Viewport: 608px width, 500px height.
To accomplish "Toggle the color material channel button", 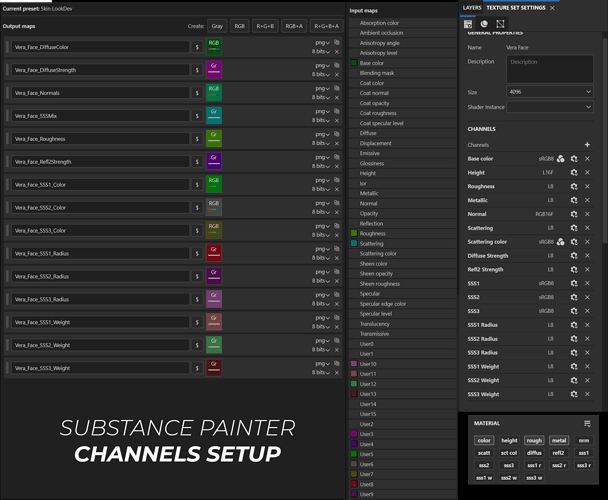I will (x=484, y=440).
